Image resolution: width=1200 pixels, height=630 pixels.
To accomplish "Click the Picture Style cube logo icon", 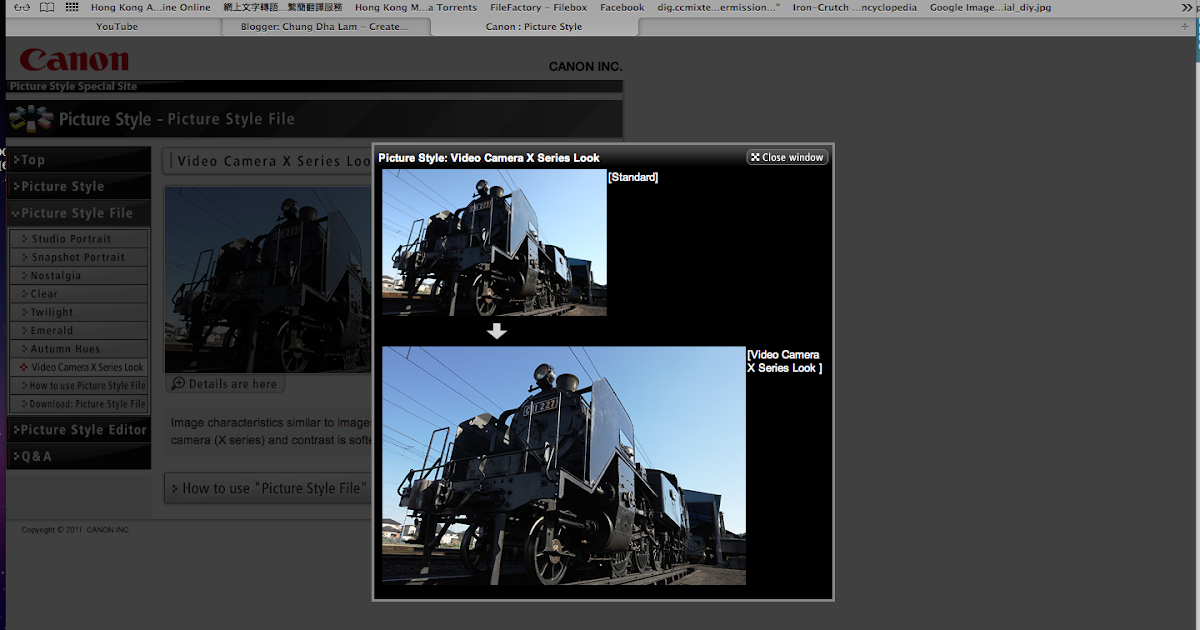I will pos(31,119).
